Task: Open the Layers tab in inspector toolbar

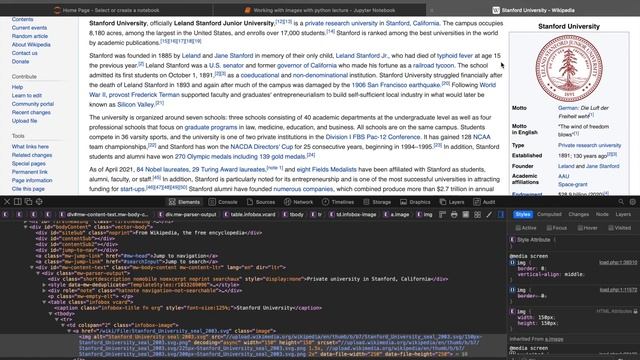Action: tap(452, 202)
